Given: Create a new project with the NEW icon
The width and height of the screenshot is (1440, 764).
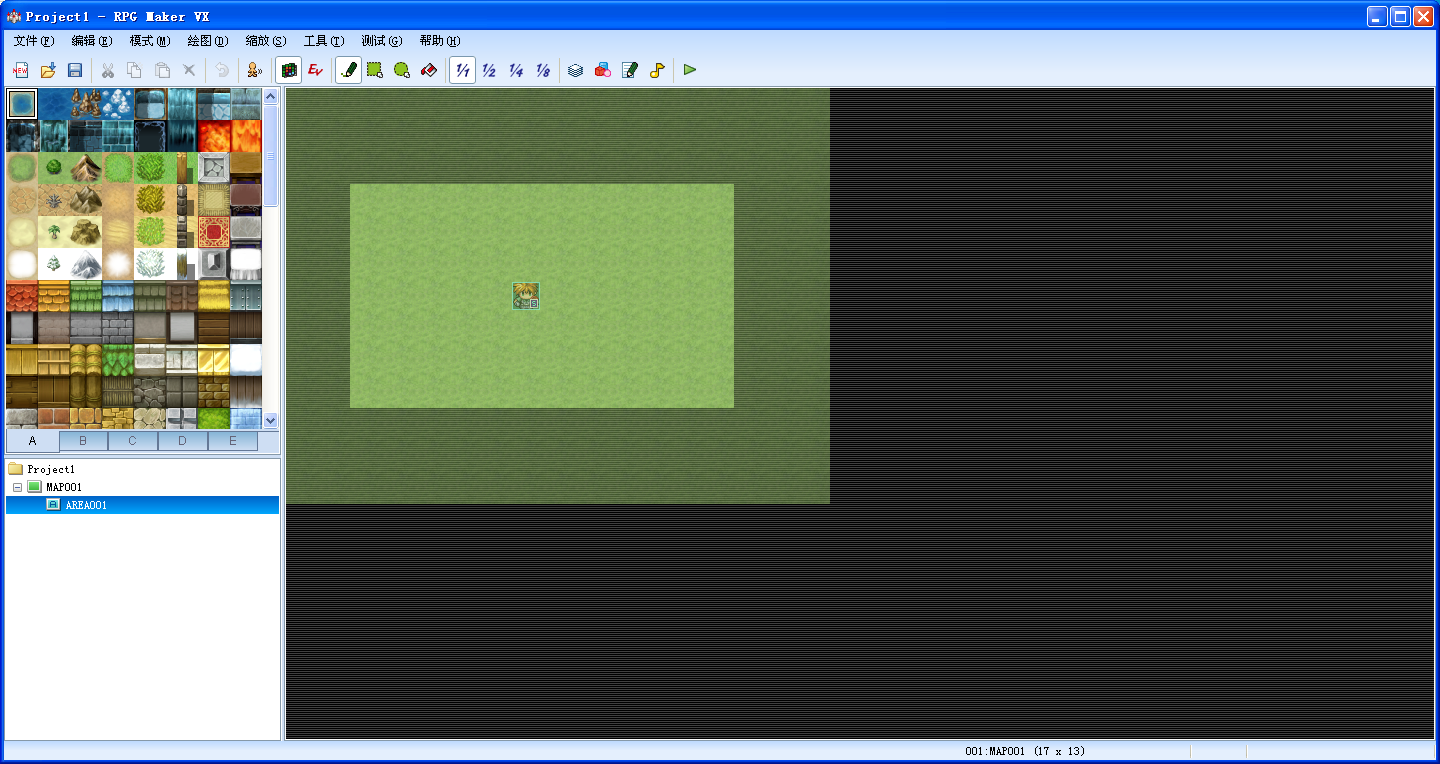Looking at the screenshot, I should click(21, 70).
